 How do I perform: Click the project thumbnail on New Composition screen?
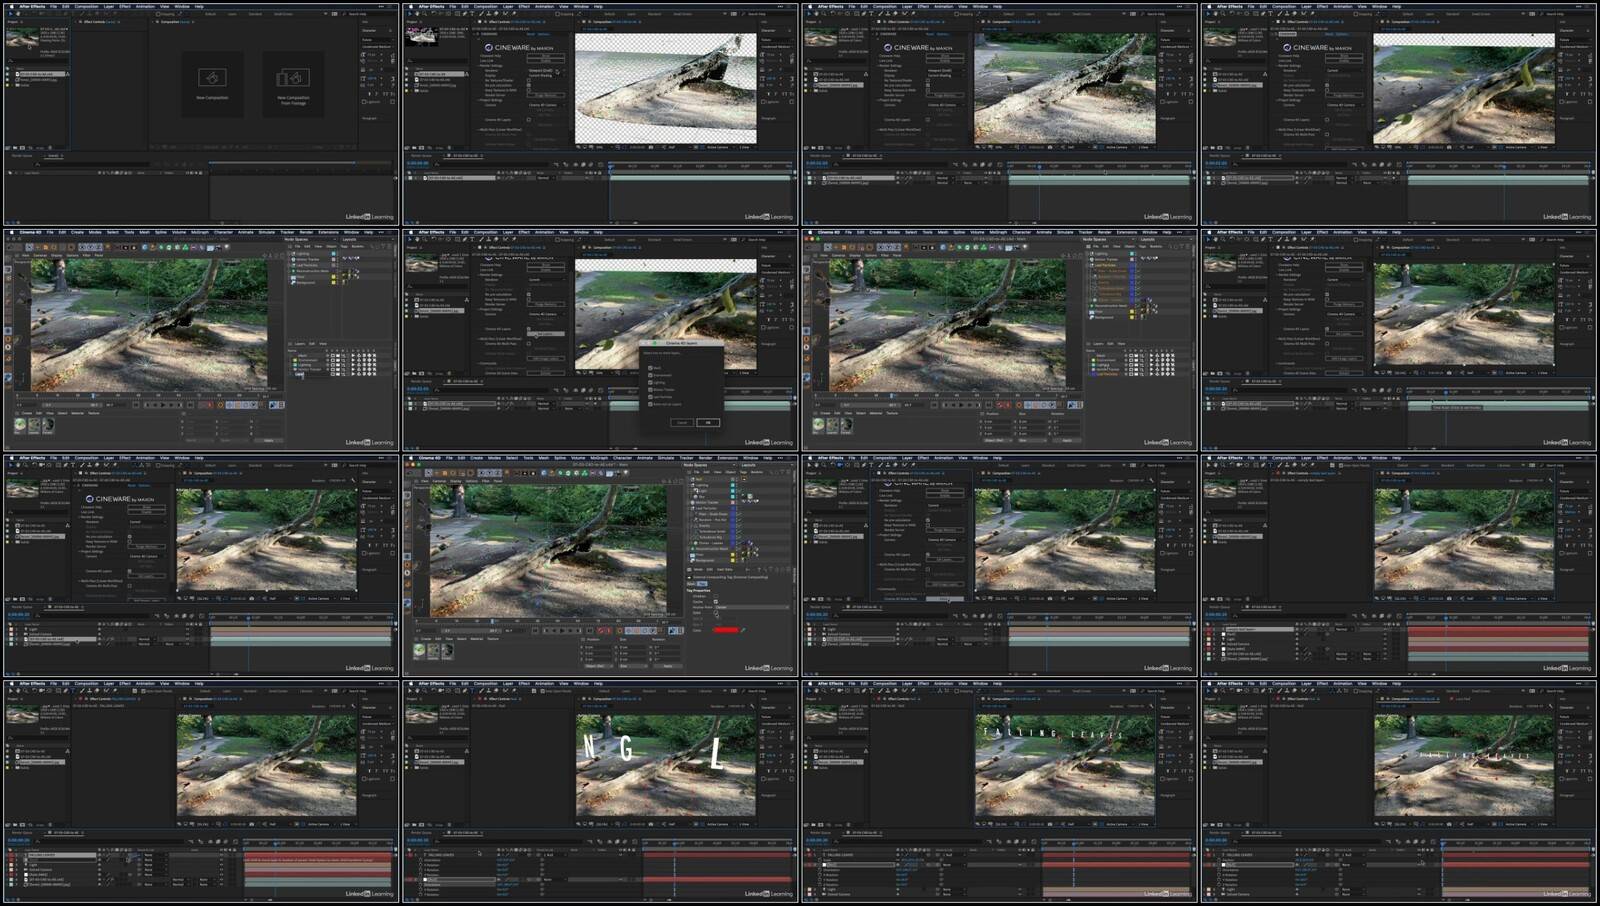(21, 38)
